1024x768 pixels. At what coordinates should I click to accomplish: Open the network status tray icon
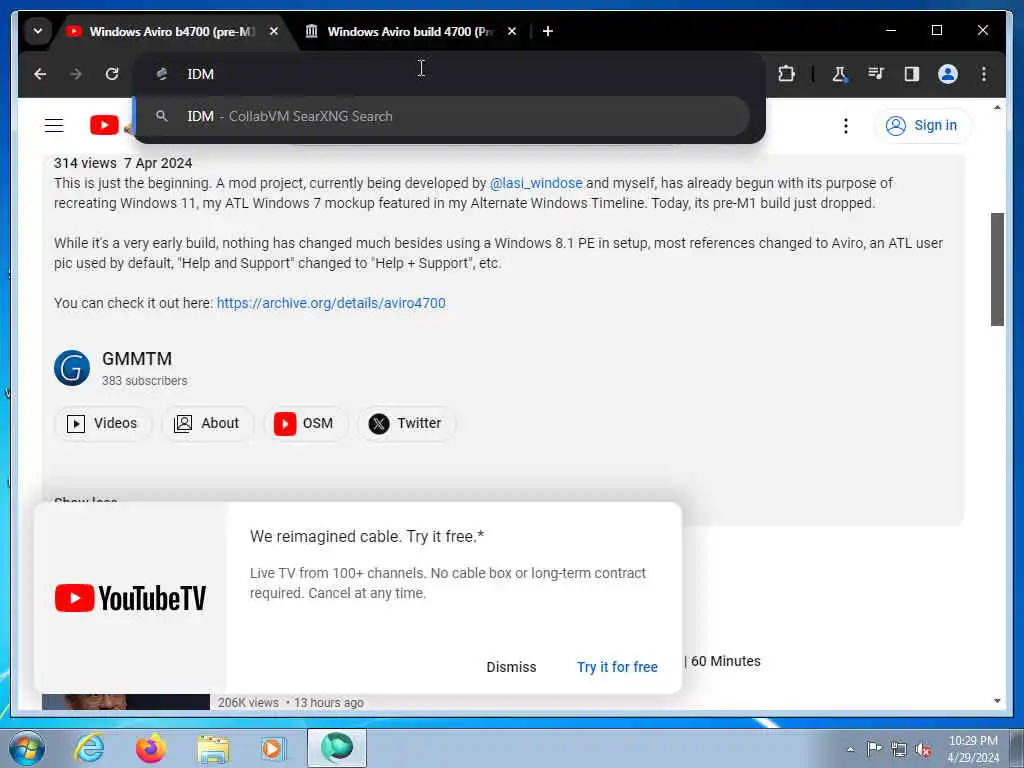[x=899, y=749]
